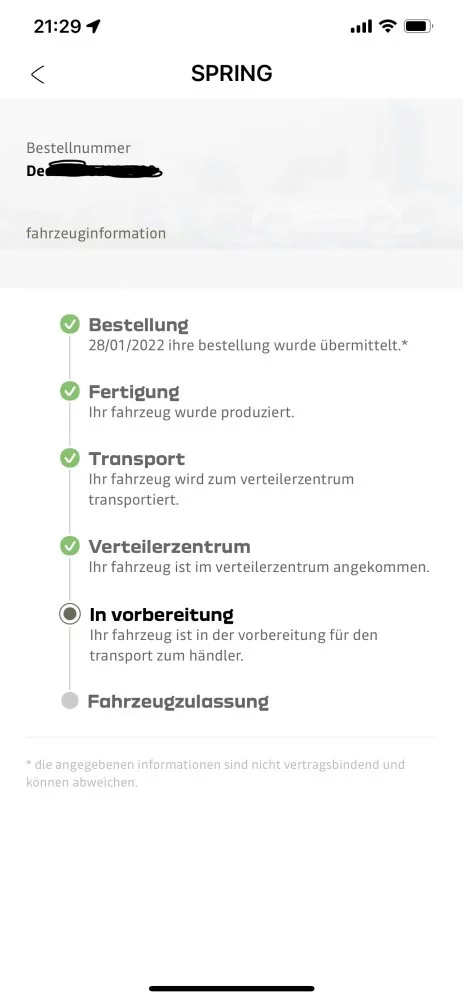
Task: Tap the location arrow next to time
Action: pyautogui.click(x=94, y=26)
